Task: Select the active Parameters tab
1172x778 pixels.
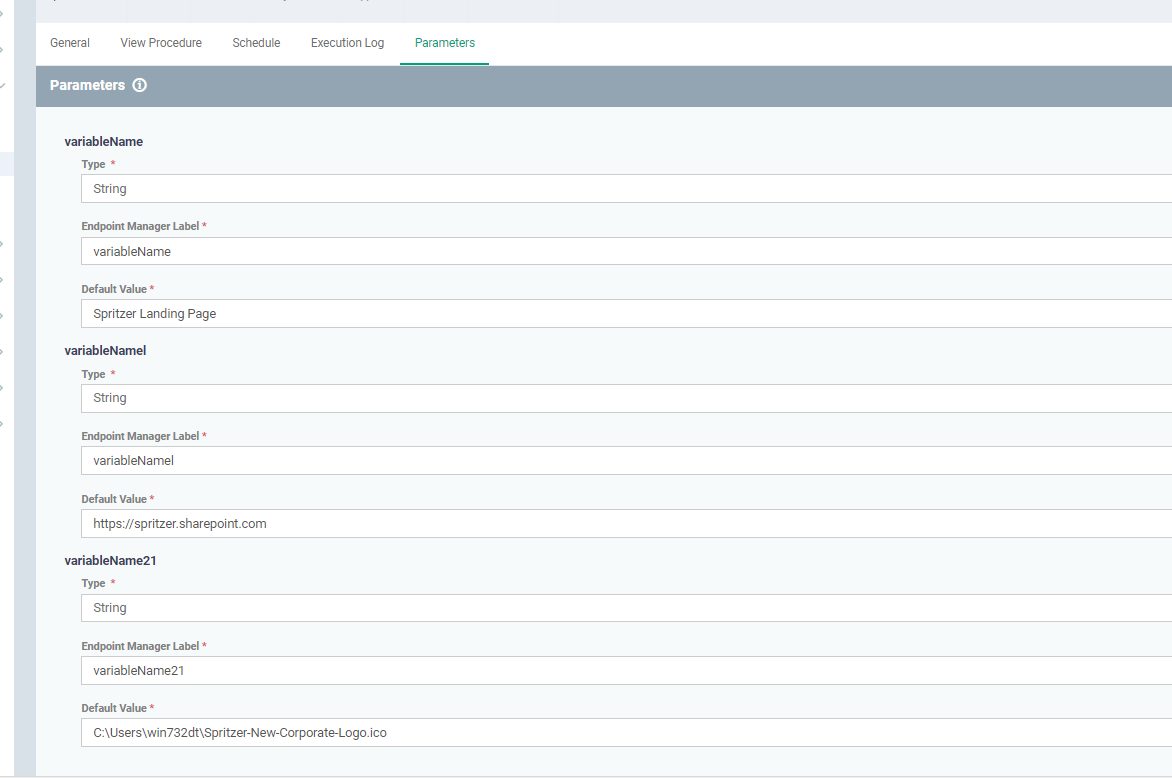Action: [445, 43]
